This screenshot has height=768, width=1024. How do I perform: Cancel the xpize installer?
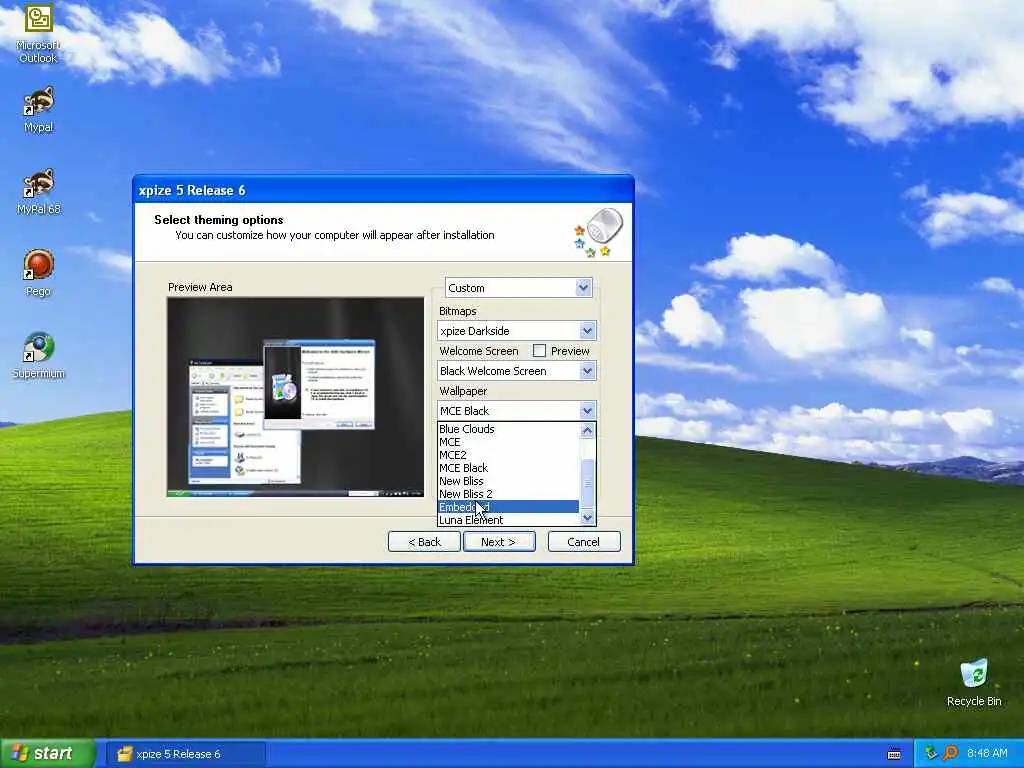[584, 541]
